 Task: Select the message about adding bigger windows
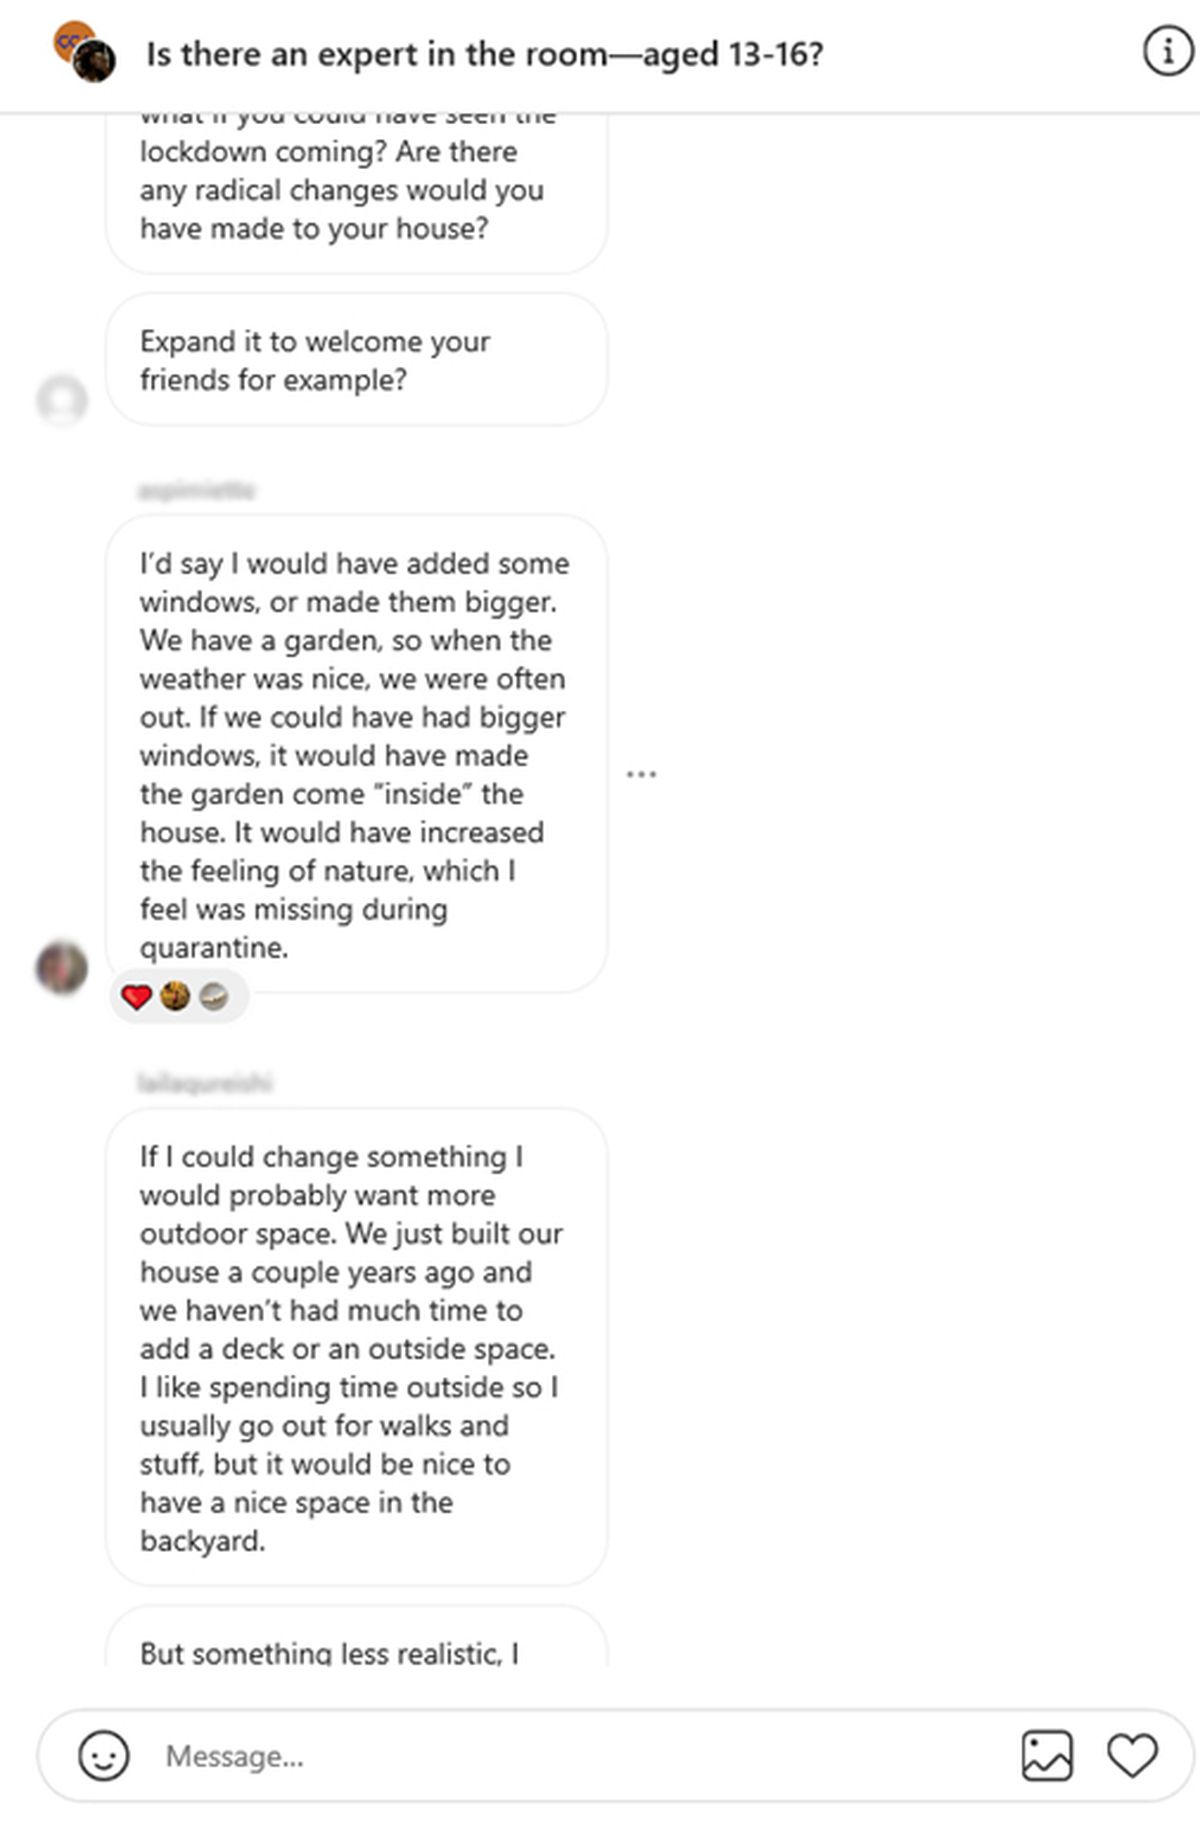coord(355,754)
